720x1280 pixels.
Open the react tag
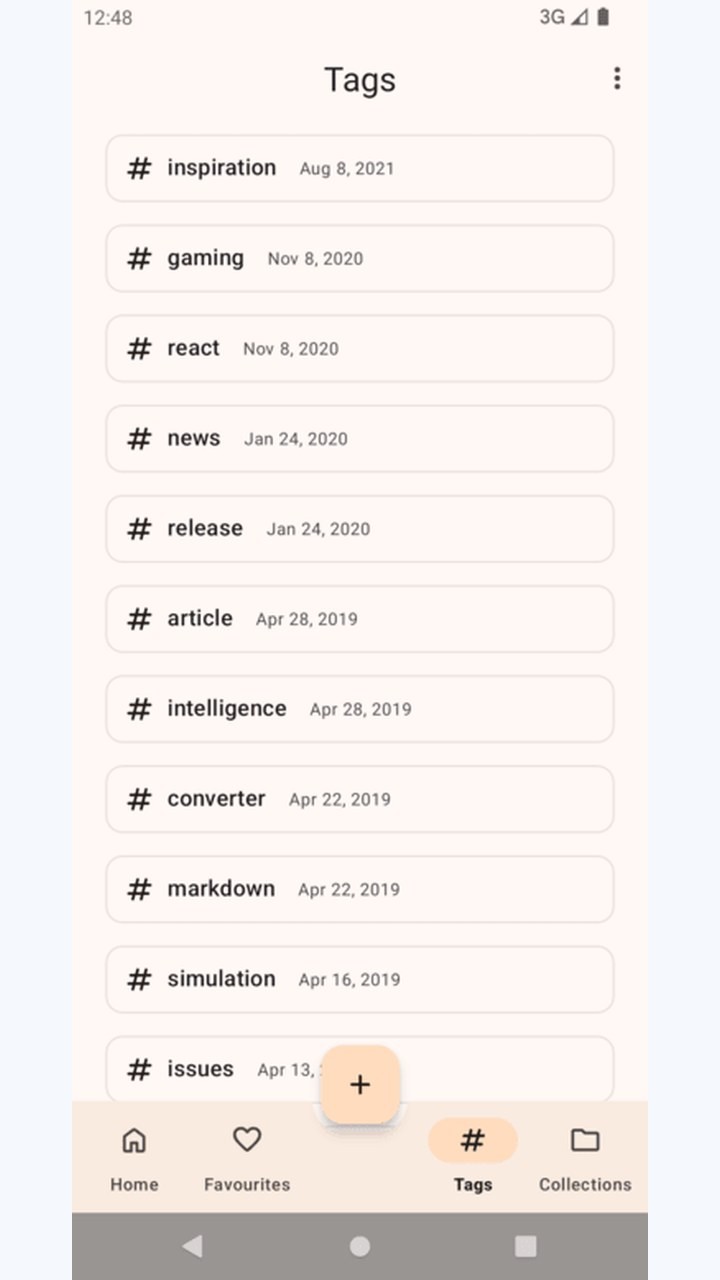point(360,348)
